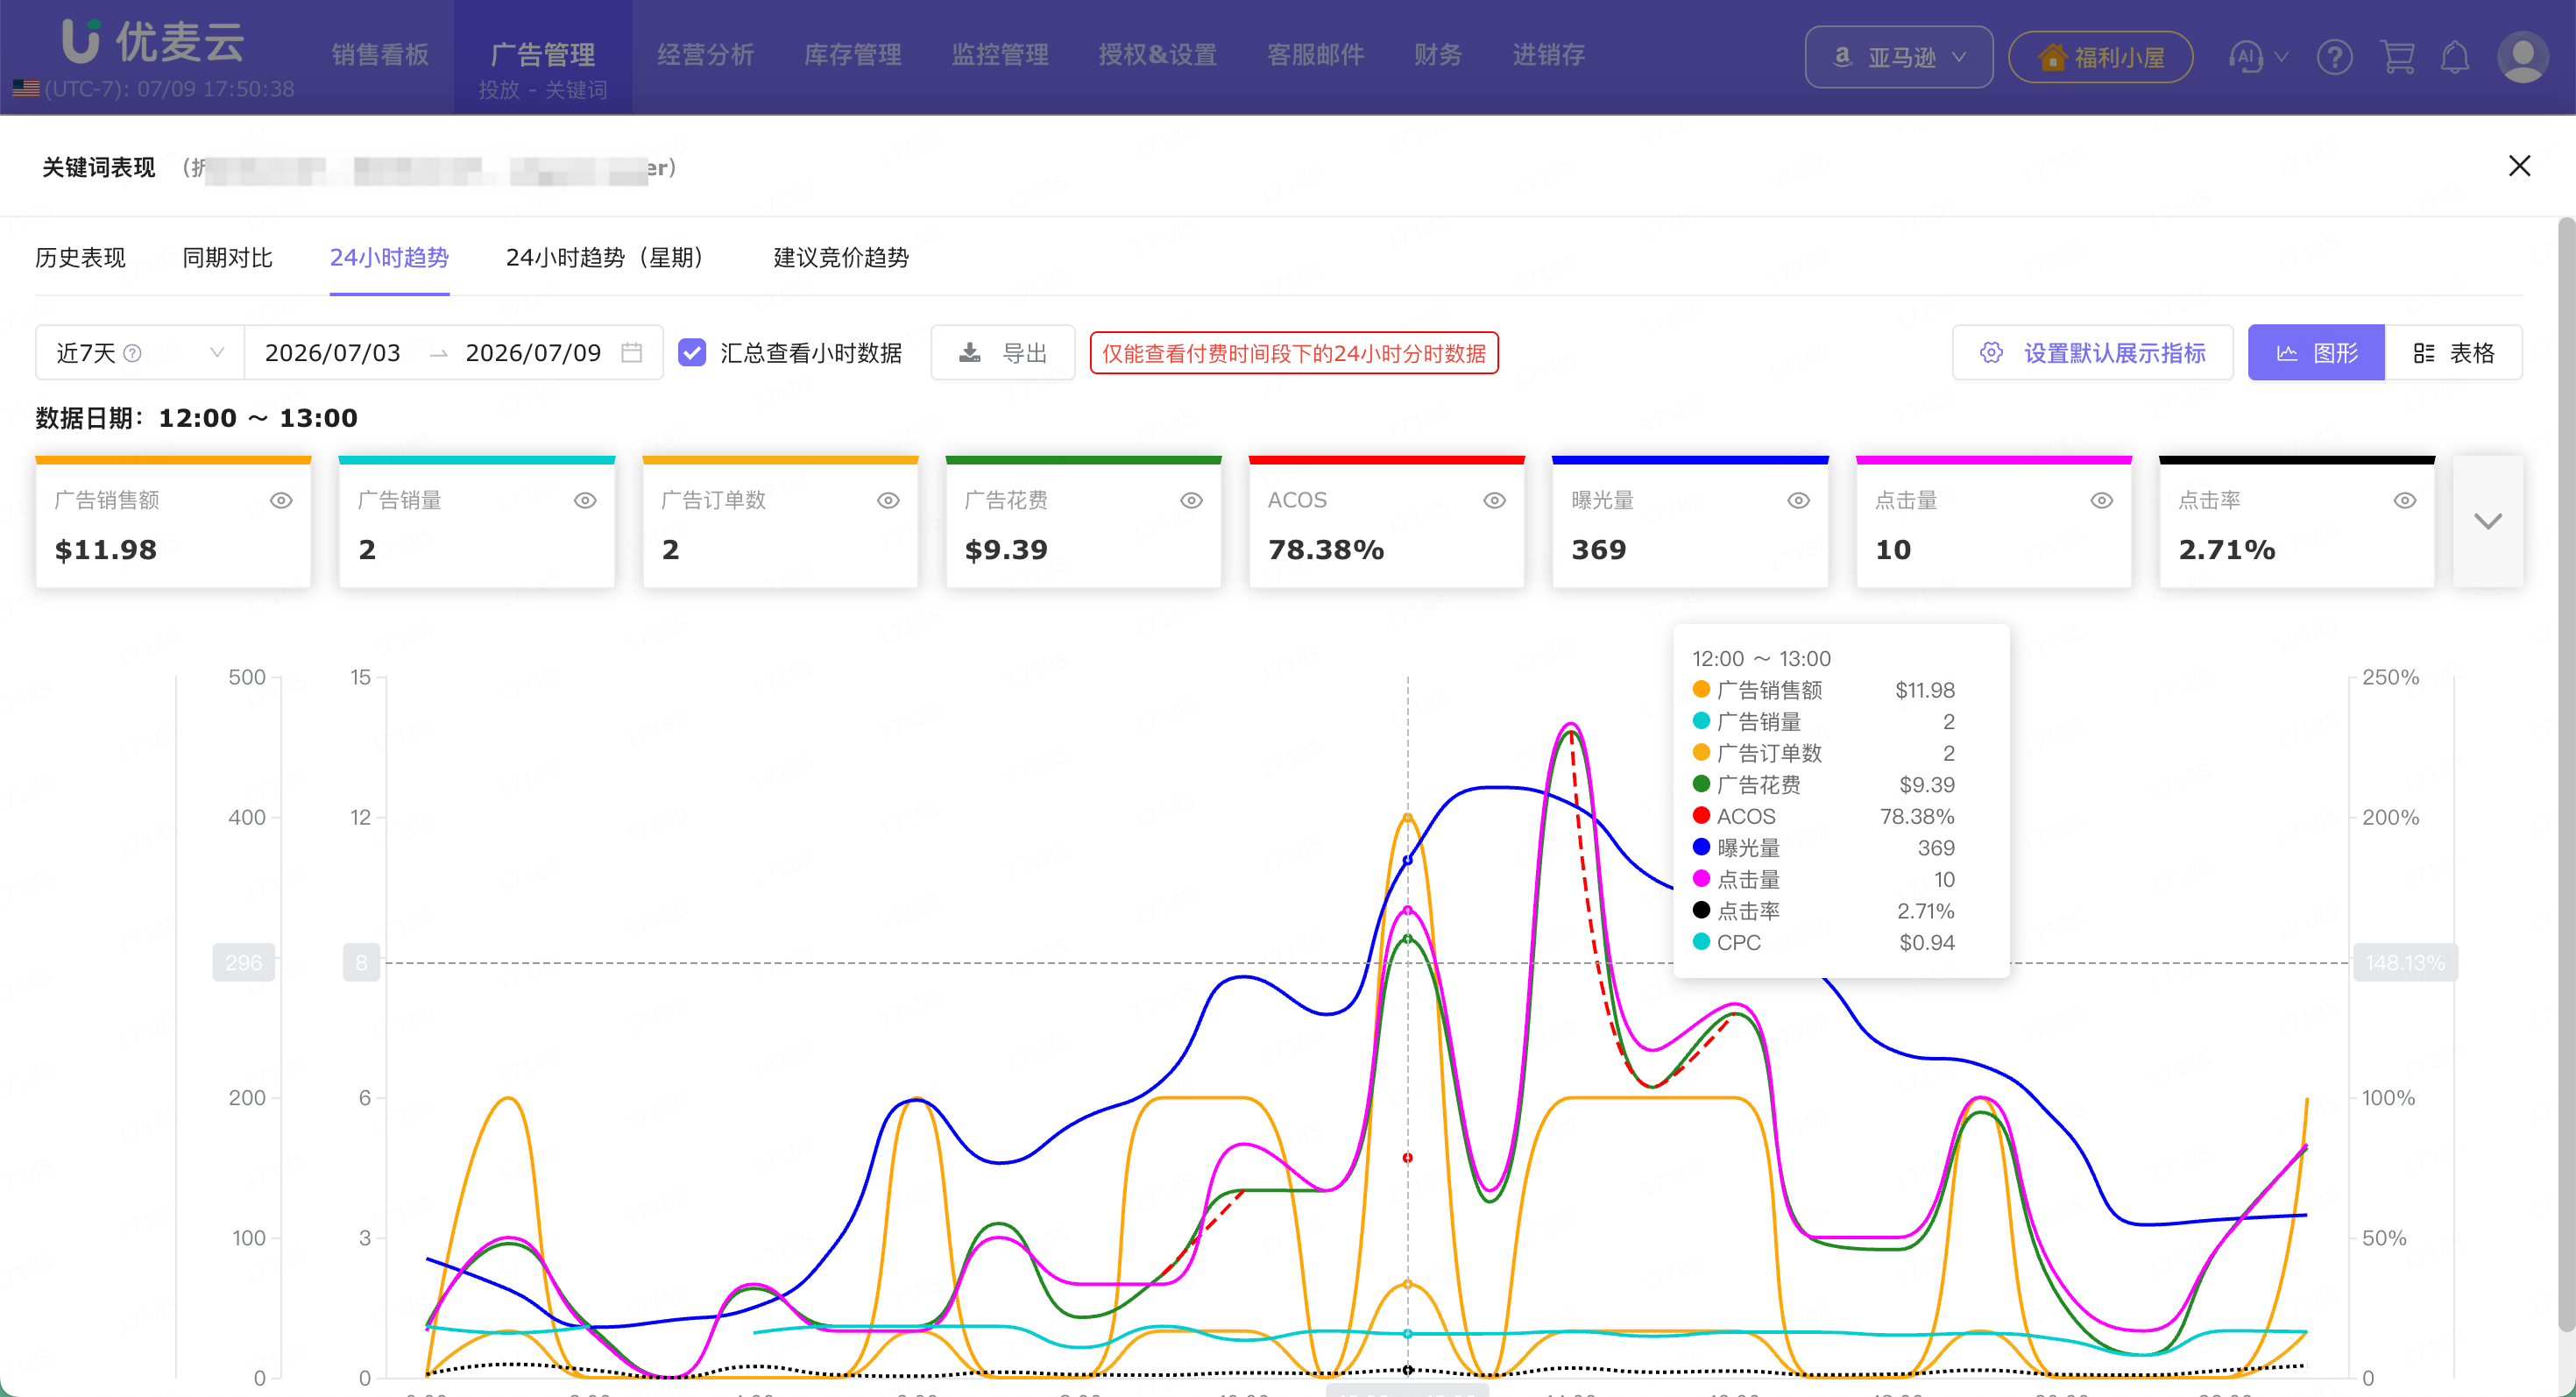The width and height of the screenshot is (2576, 1397).
Task: Click the user avatar icon
Action: [x=2522, y=57]
